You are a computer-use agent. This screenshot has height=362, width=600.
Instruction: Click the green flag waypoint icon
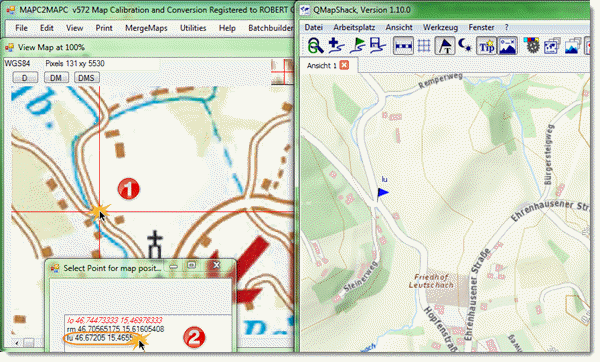(x=357, y=46)
